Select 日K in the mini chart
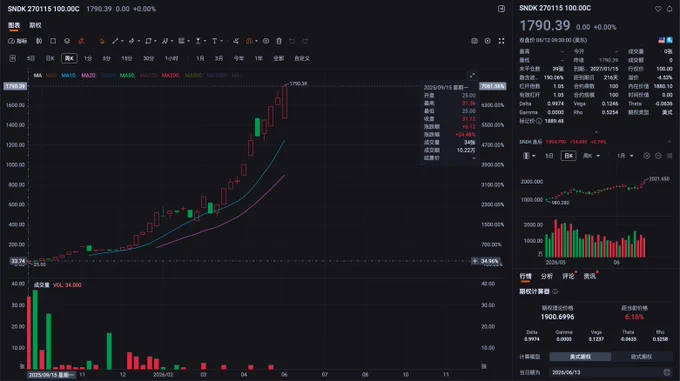The width and height of the screenshot is (680, 381). point(568,156)
